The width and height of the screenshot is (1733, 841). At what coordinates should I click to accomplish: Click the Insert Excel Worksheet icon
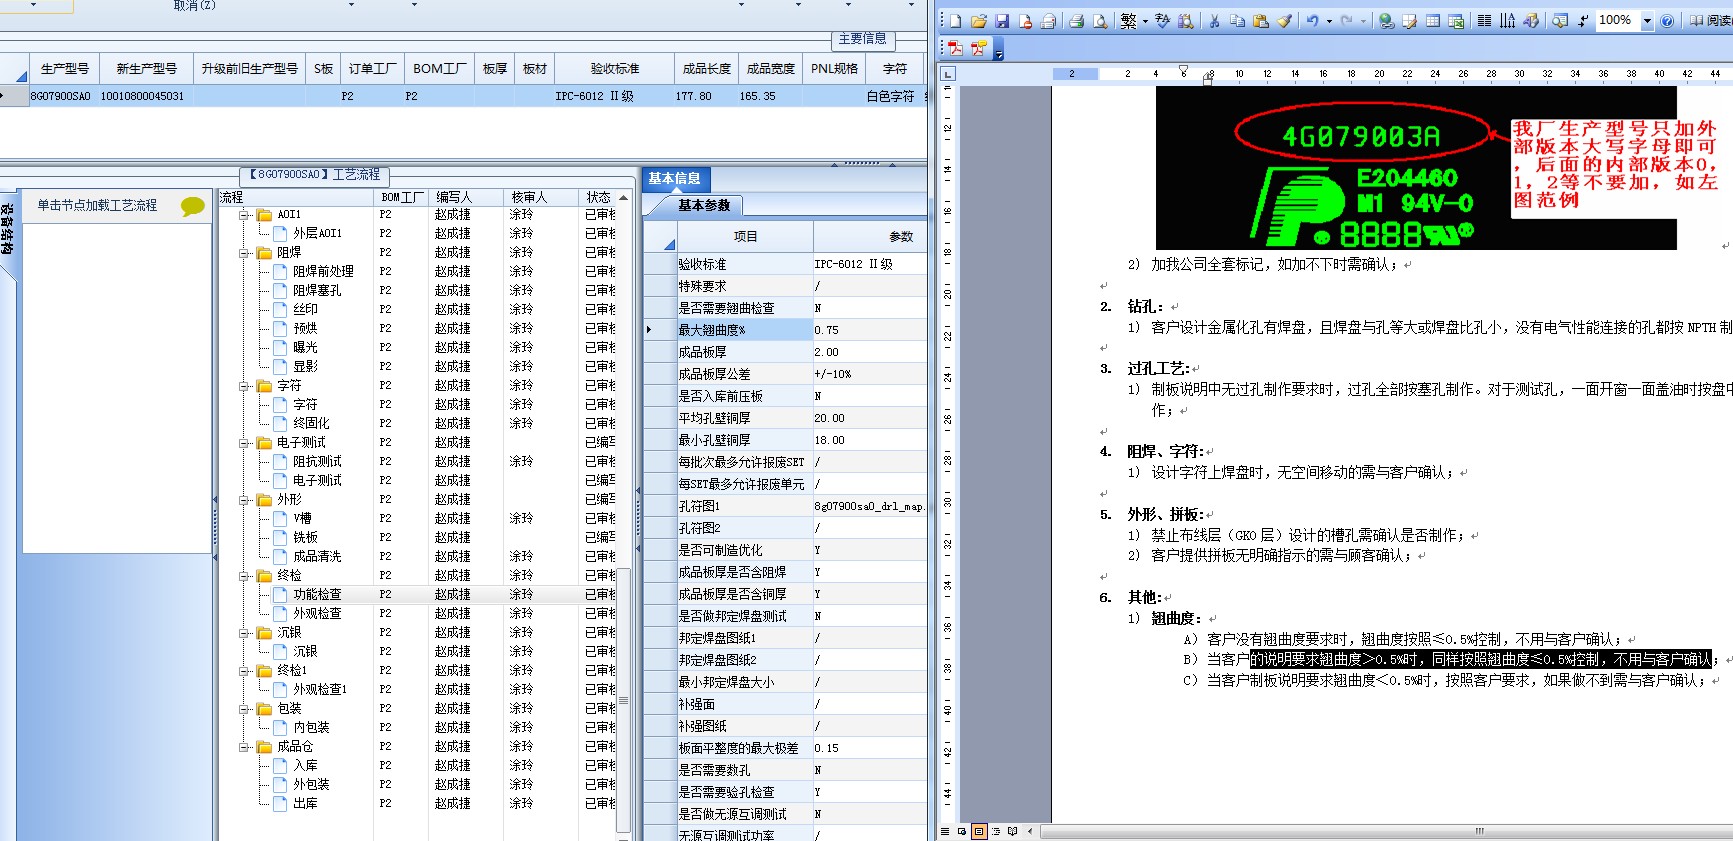tap(1456, 20)
